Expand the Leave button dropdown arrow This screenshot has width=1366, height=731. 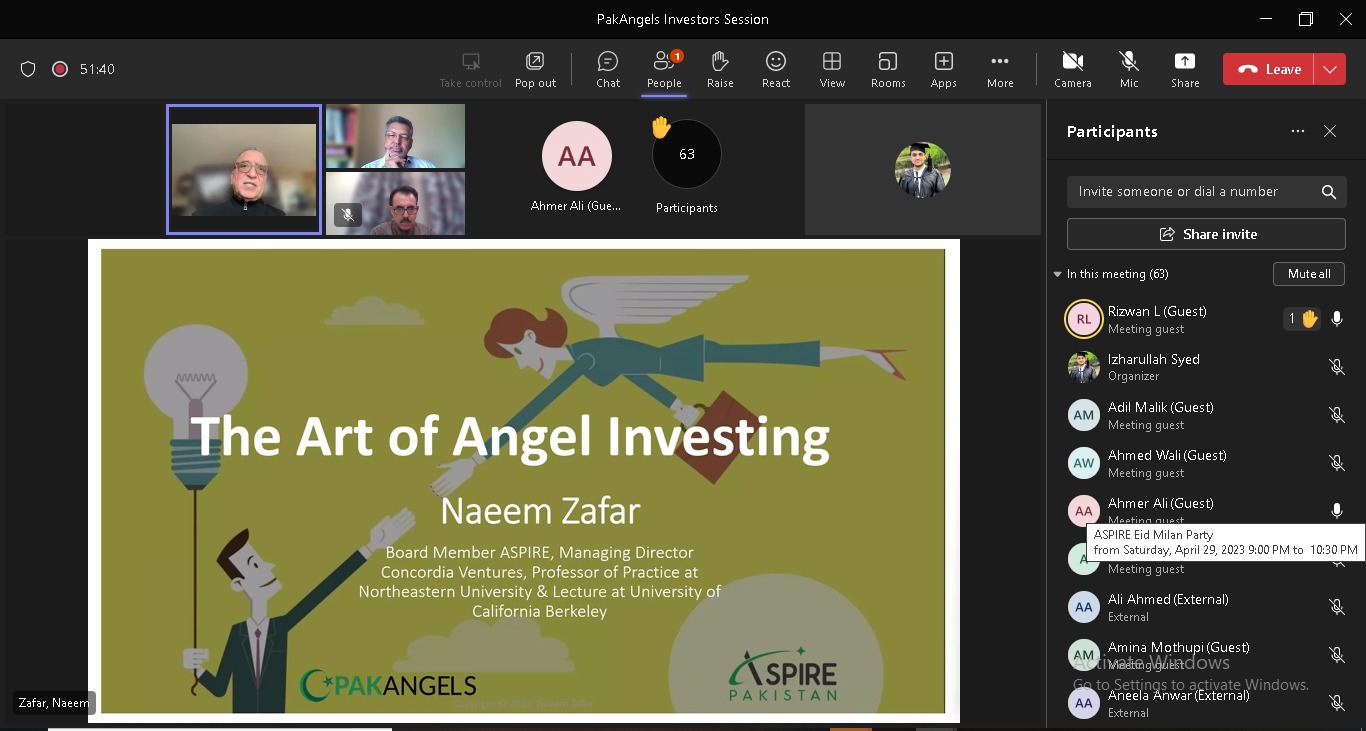(x=1330, y=69)
